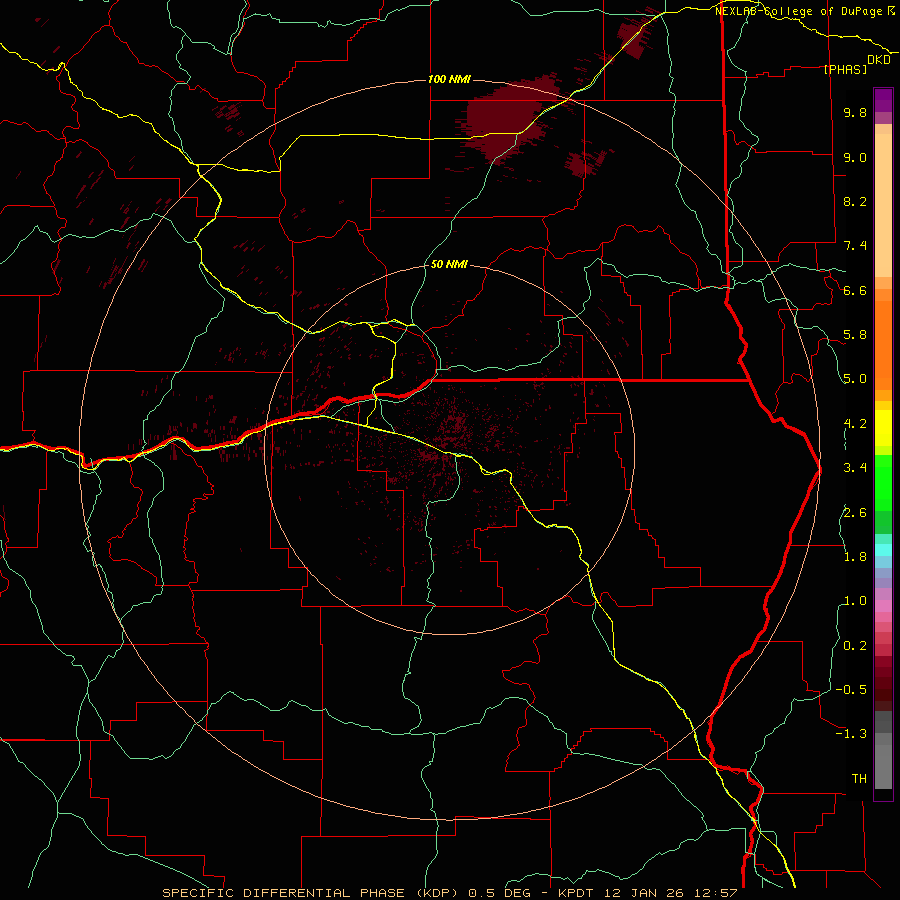Click the TH threshold label in legend
This screenshot has width=900, height=900.
[859, 779]
